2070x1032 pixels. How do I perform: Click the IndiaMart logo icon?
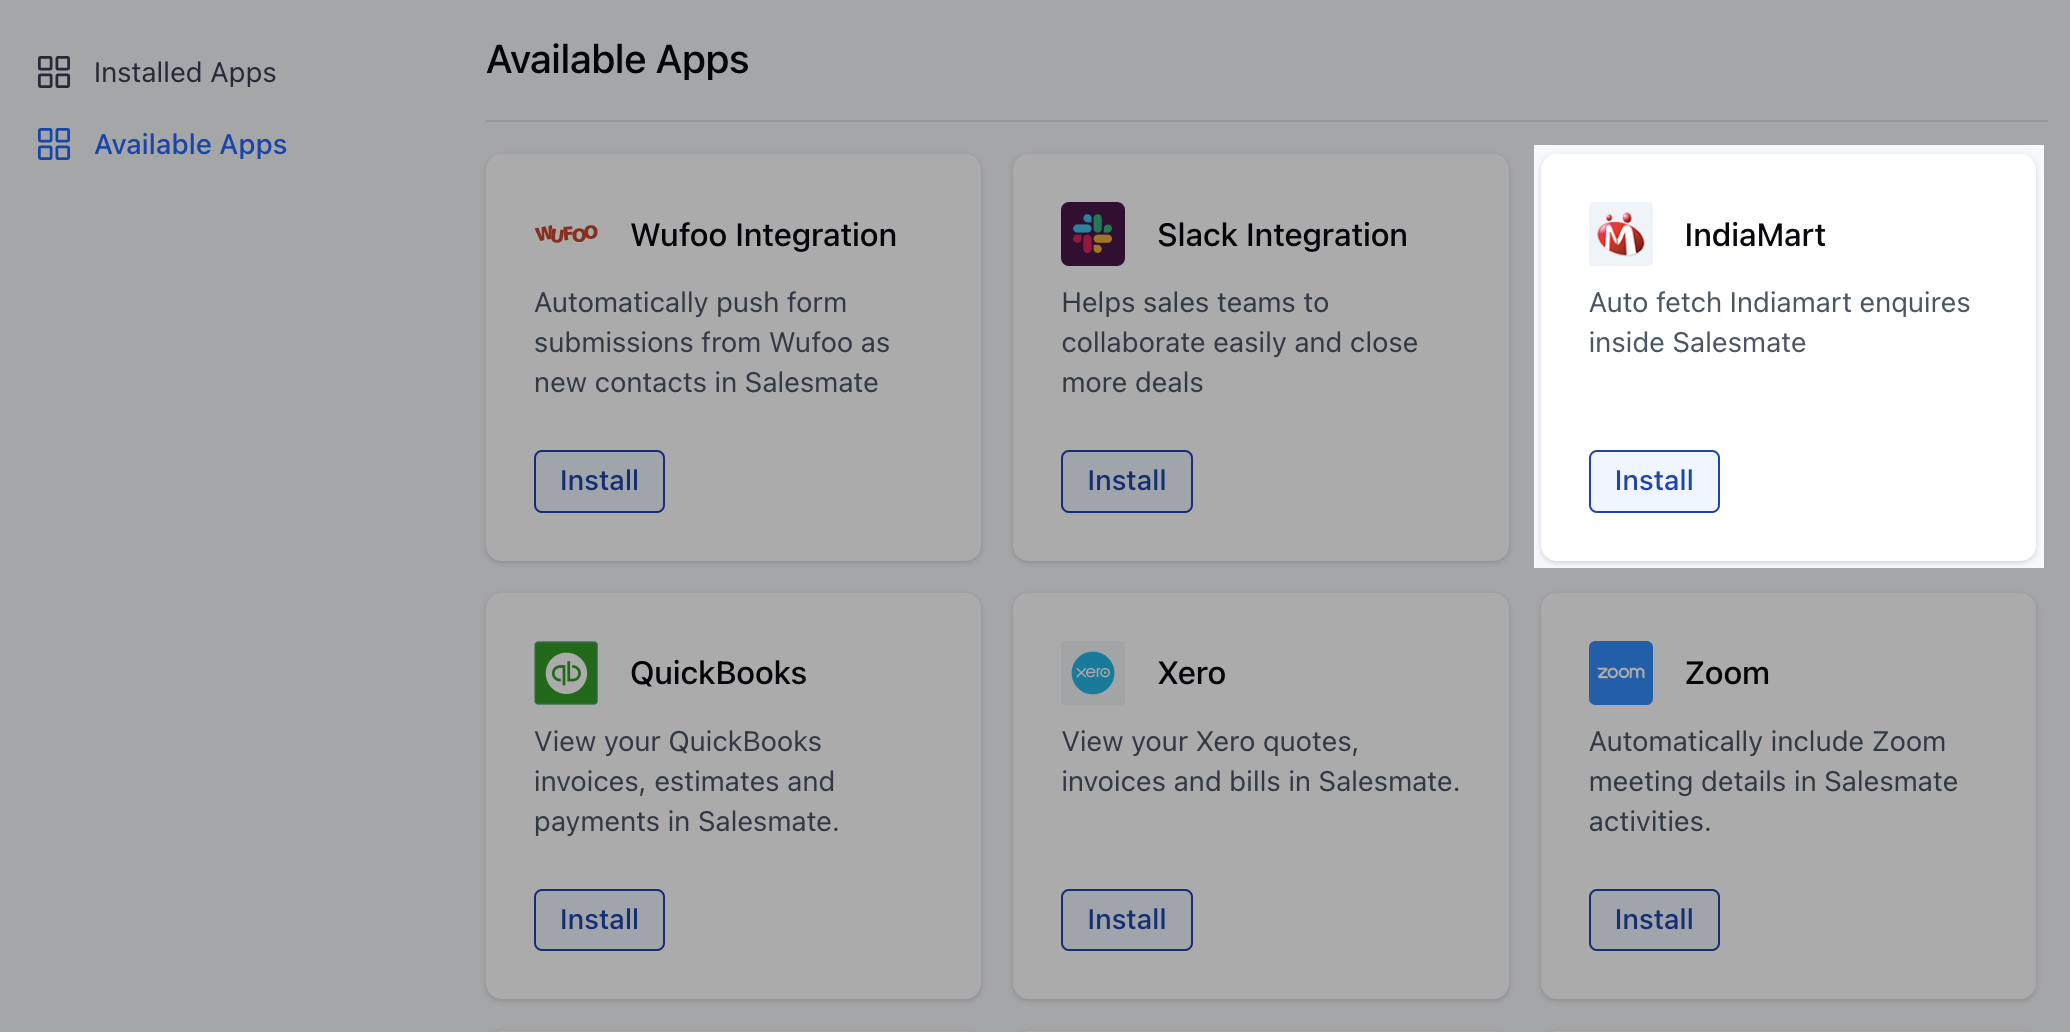1621,234
